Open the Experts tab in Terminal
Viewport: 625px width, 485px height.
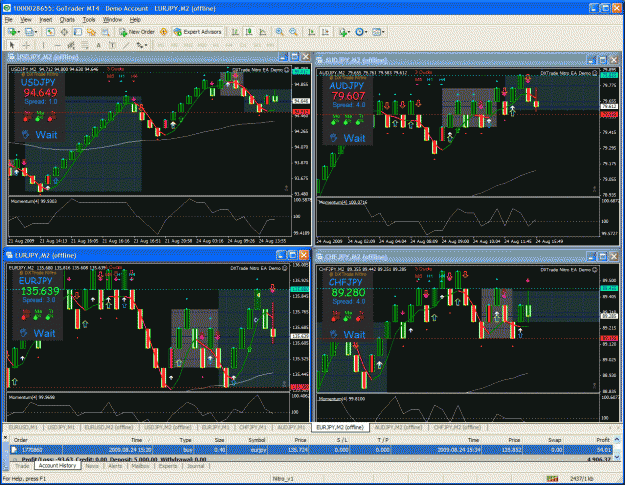[x=168, y=466]
